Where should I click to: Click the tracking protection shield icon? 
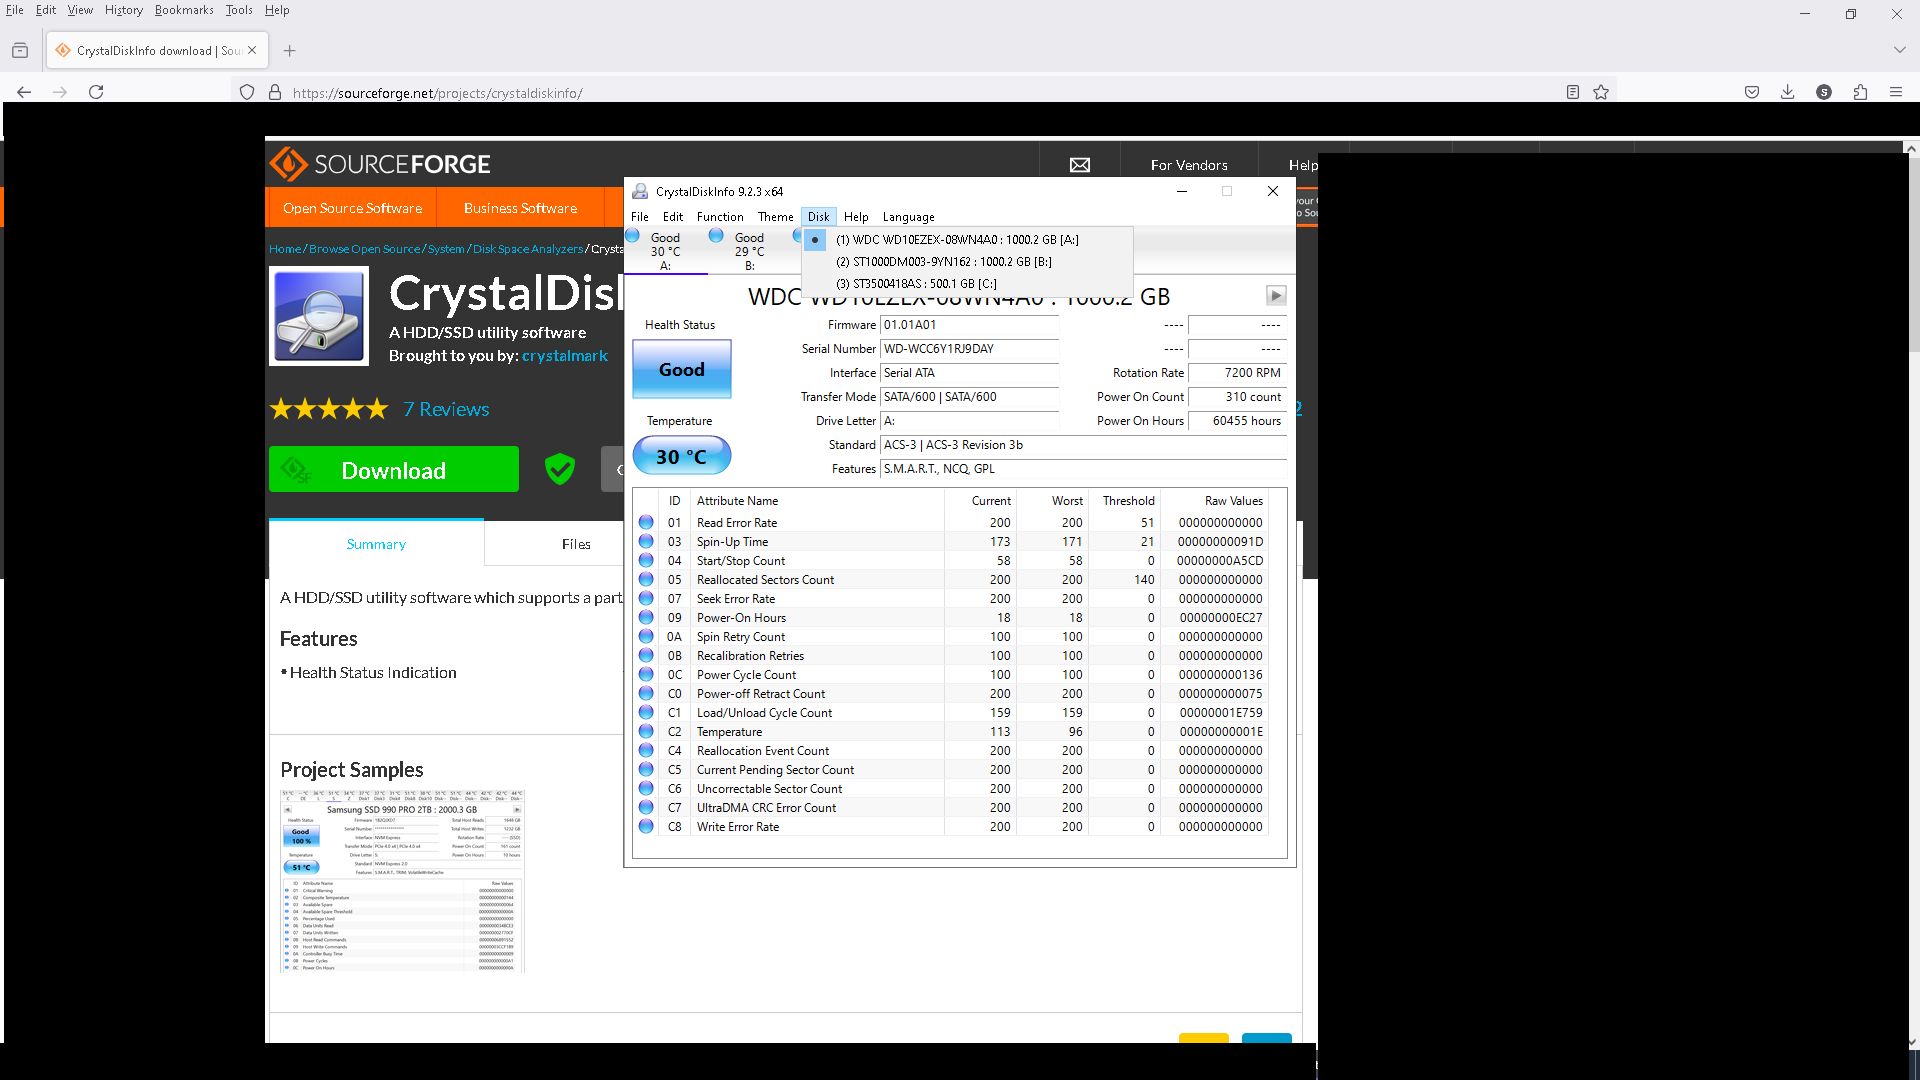tap(247, 93)
